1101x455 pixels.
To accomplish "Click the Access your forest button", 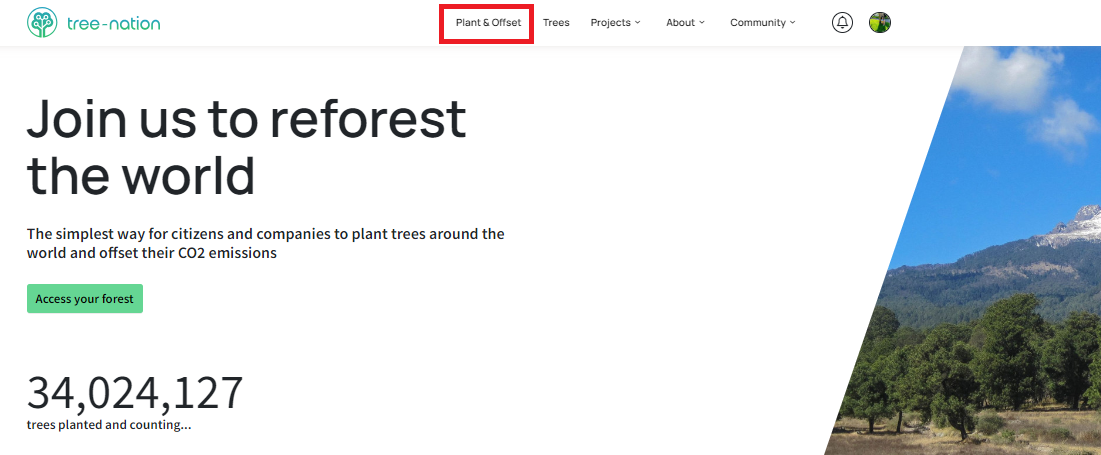I will 85,298.
